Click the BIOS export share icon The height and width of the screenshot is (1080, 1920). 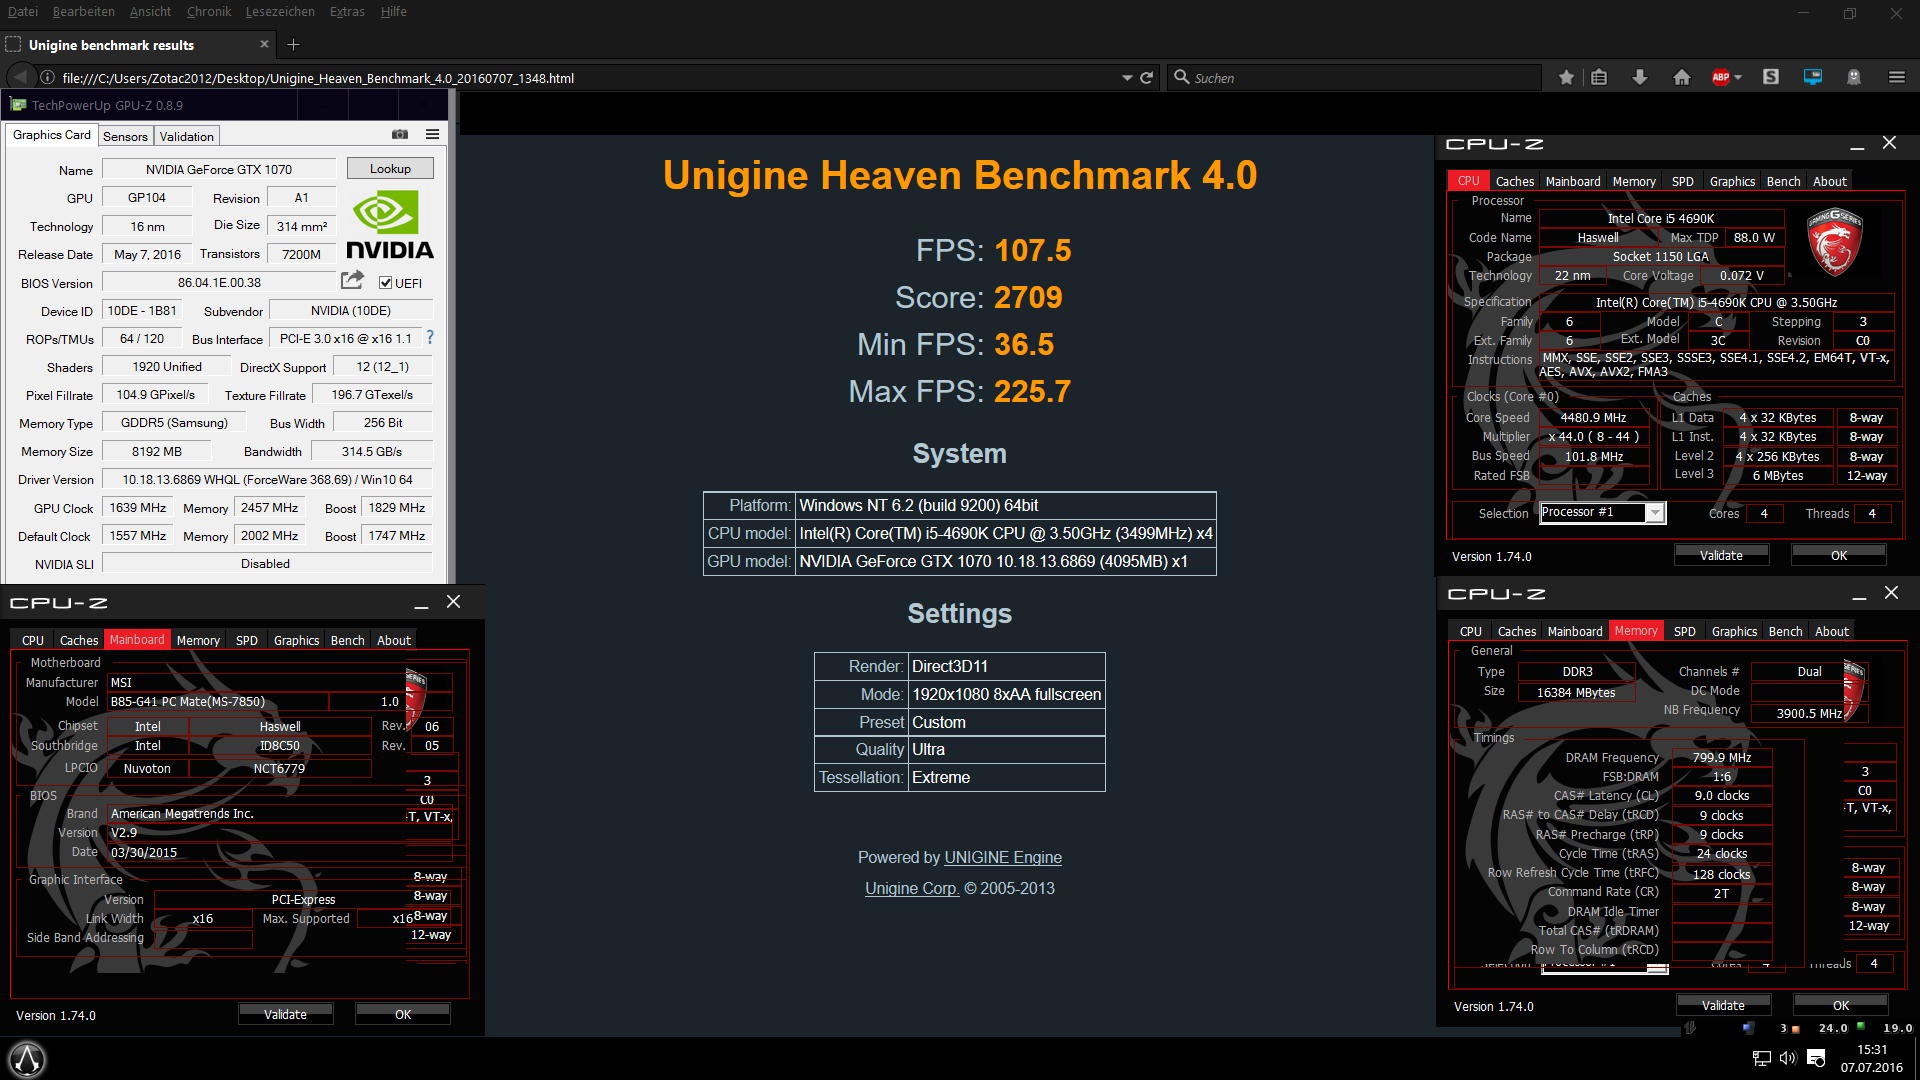(x=352, y=281)
